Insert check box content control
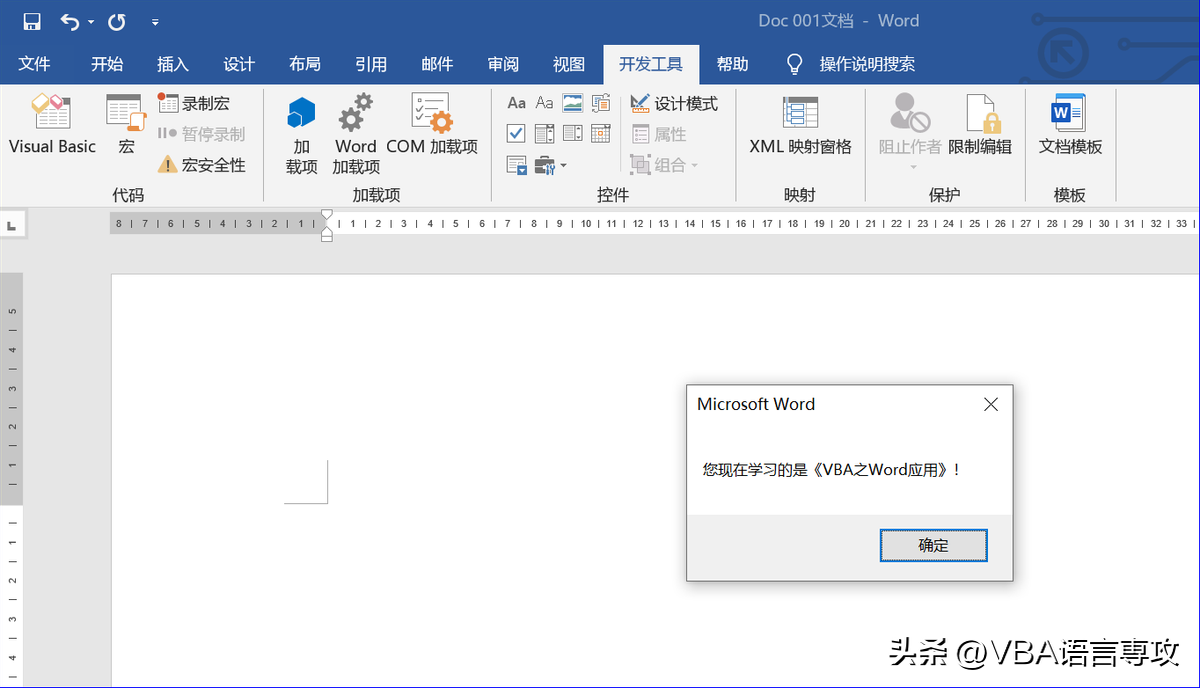The height and width of the screenshot is (688, 1200). coord(516,133)
